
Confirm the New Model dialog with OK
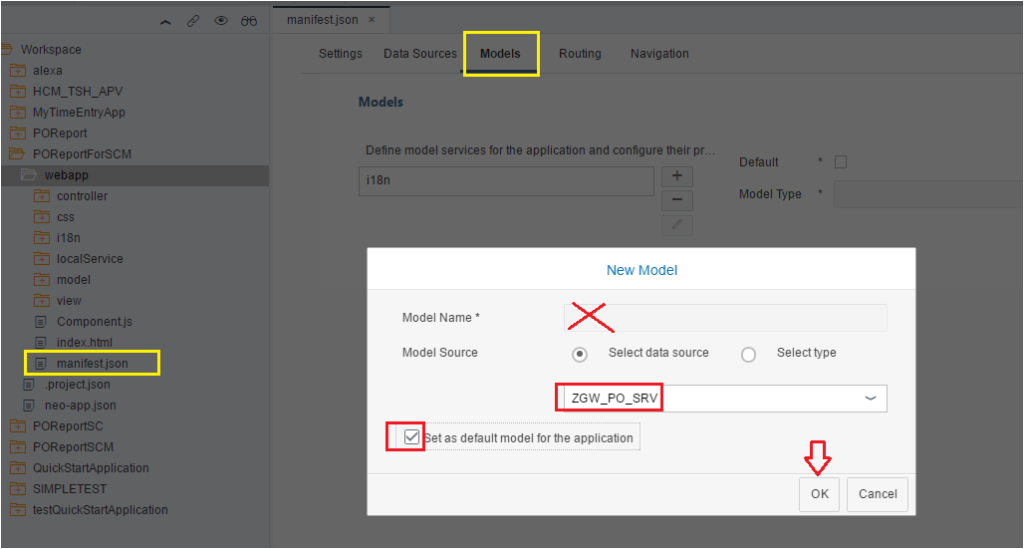coord(820,494)
